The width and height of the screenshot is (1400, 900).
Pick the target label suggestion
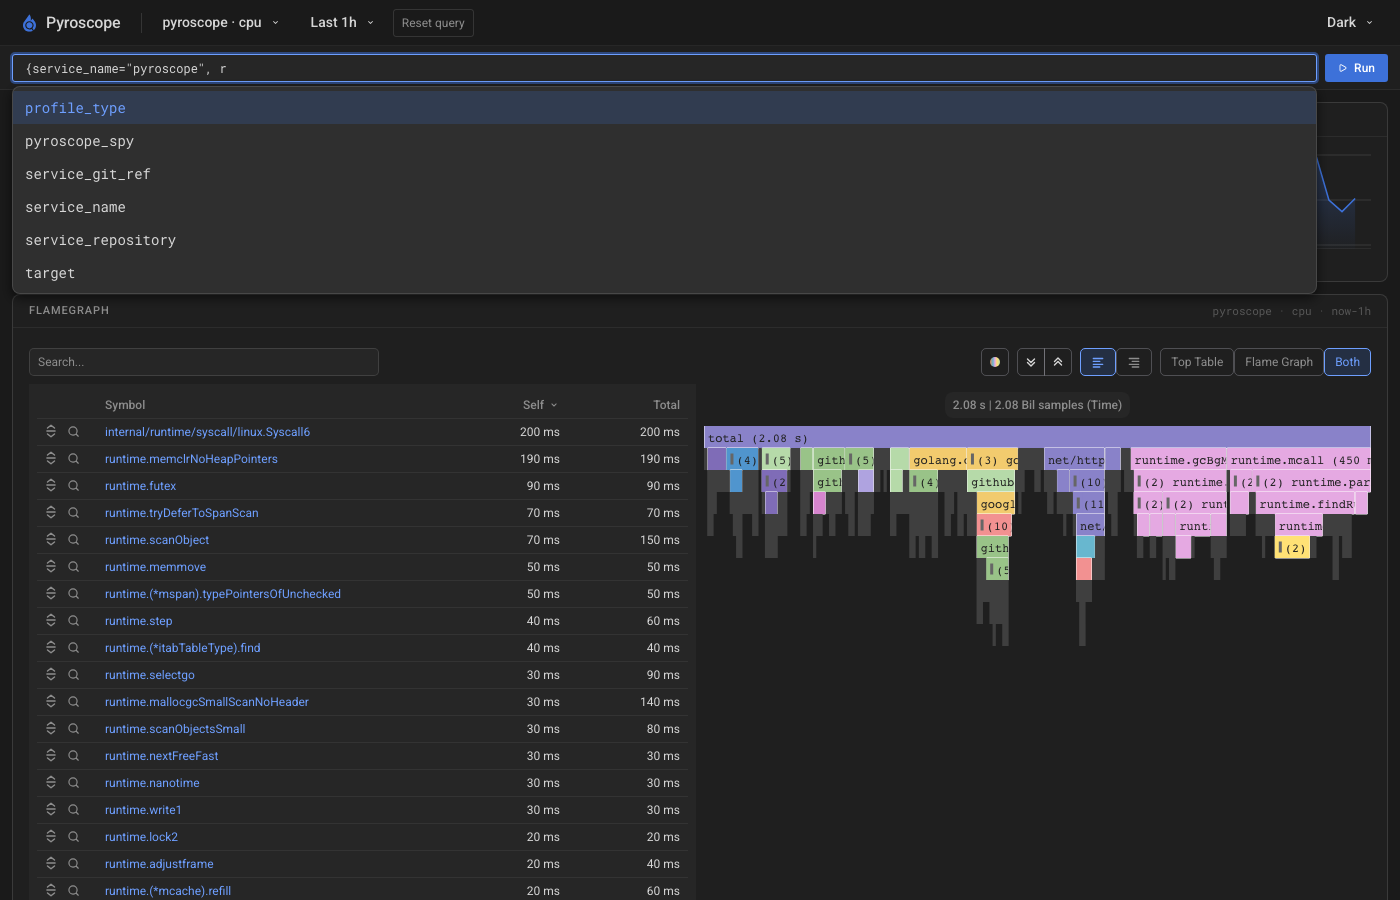click(x=664, y=273)
